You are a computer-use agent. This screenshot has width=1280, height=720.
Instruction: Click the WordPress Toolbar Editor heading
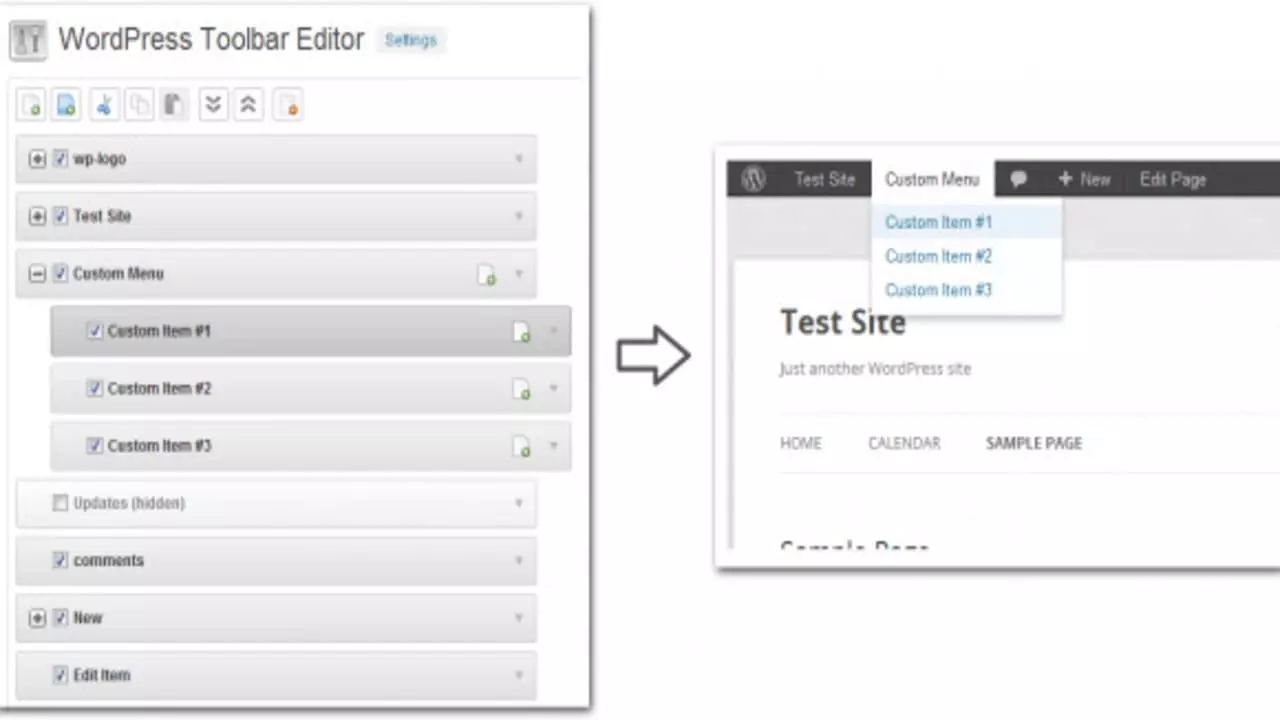point(211,40)
